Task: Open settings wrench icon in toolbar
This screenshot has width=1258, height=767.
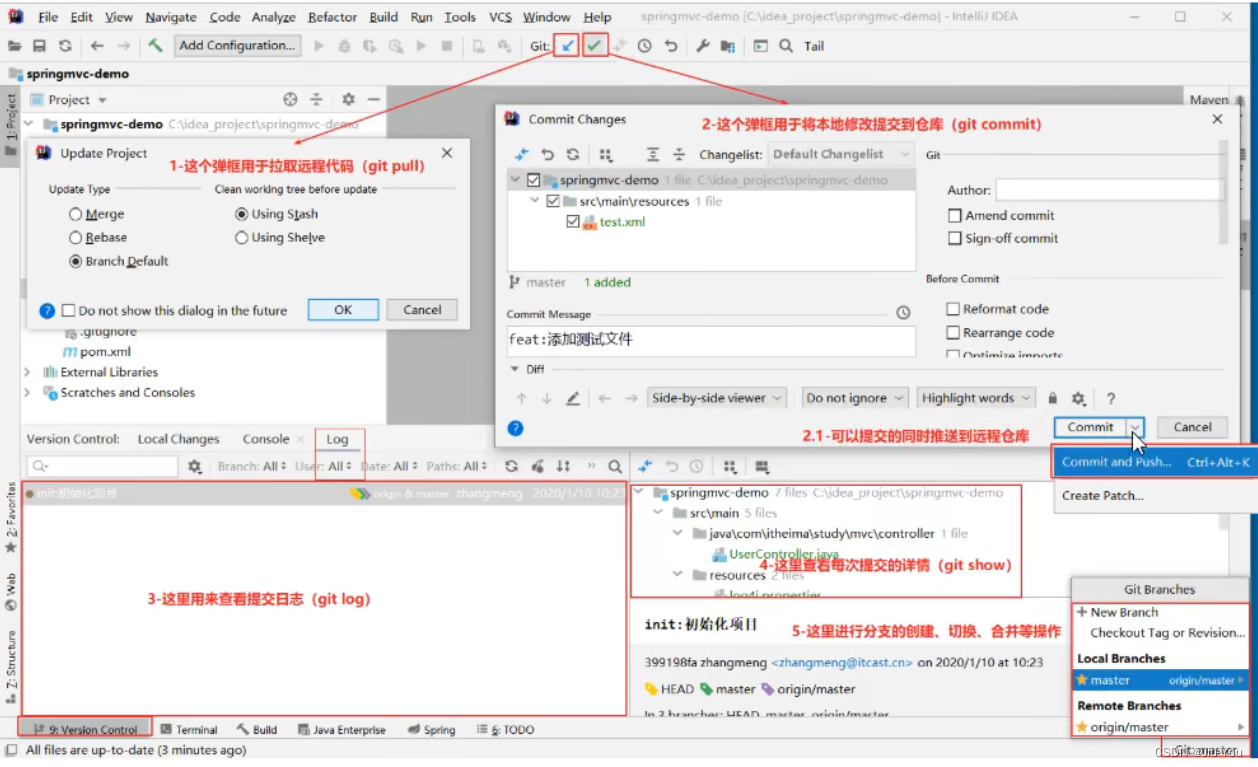Action: (702, 46)
